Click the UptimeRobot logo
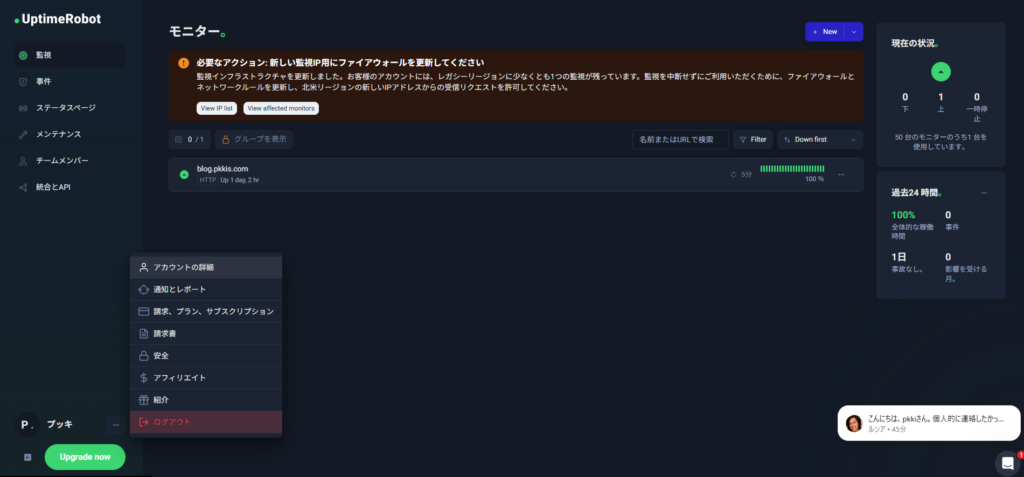This screenshot has width=1024, height=477. 57,20
